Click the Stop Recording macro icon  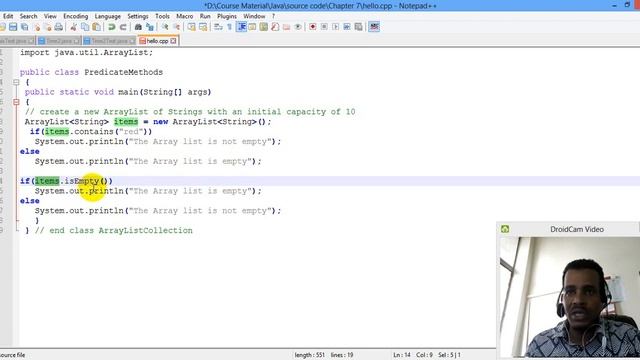(324, 27)
